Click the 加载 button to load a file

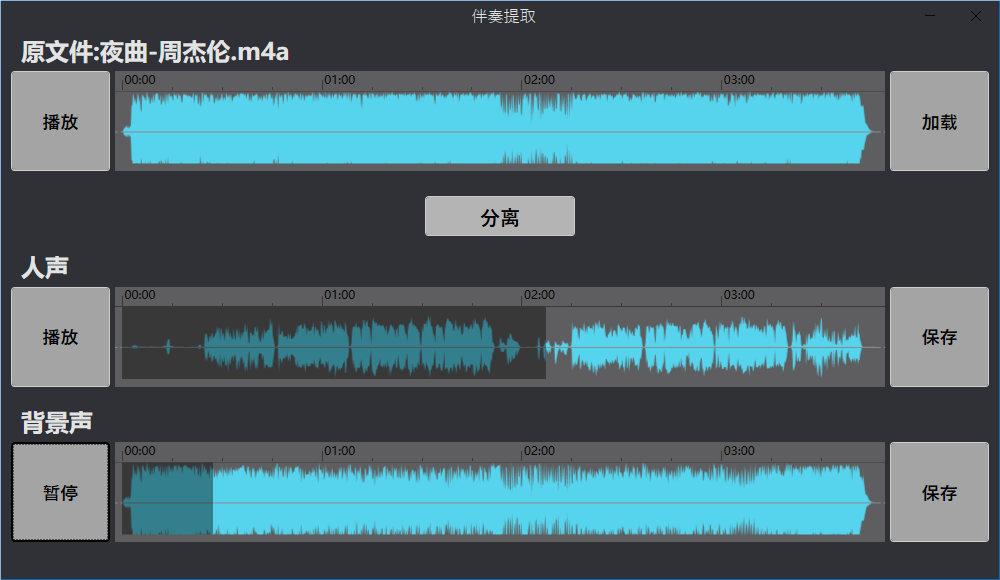pos(939,121)
